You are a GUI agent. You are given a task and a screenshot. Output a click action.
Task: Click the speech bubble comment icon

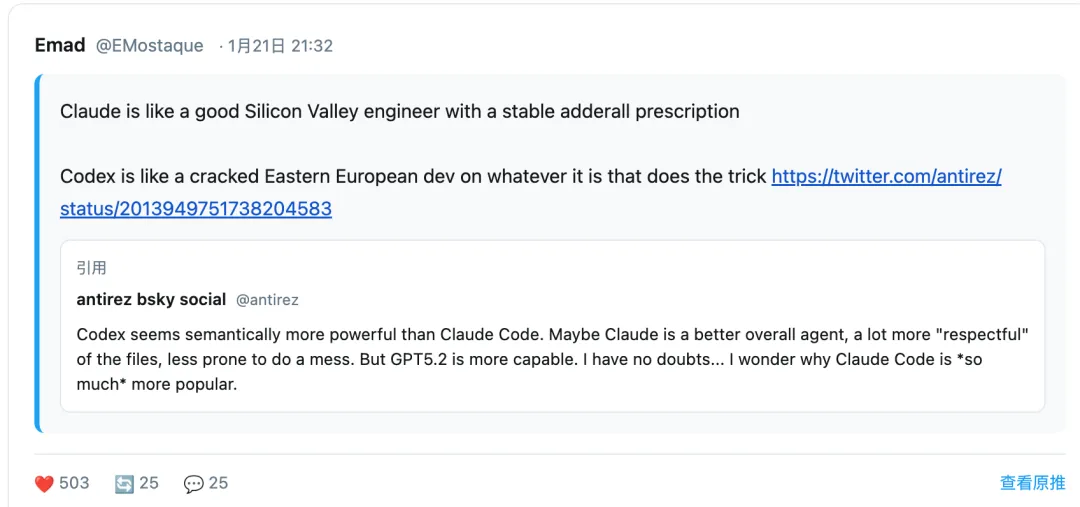pos(194,484)
